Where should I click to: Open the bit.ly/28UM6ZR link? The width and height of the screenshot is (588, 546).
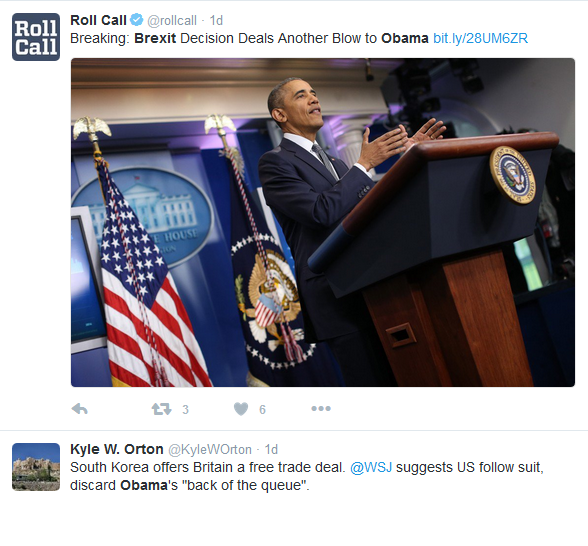pyautogui.click(x=480, y=38)
